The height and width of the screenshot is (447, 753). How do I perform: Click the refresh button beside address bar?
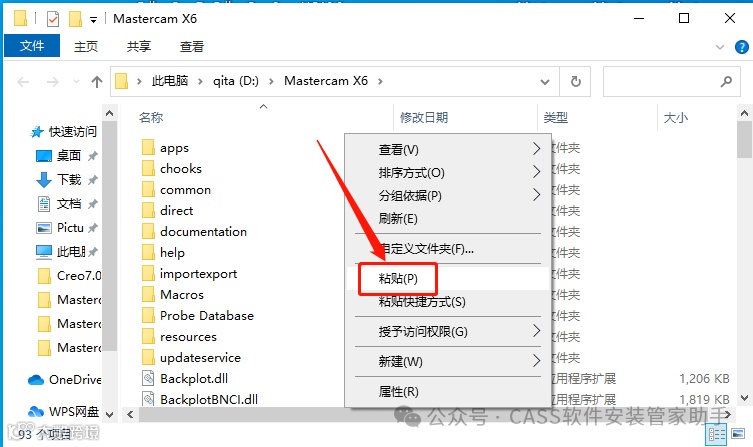click(575, 82)
